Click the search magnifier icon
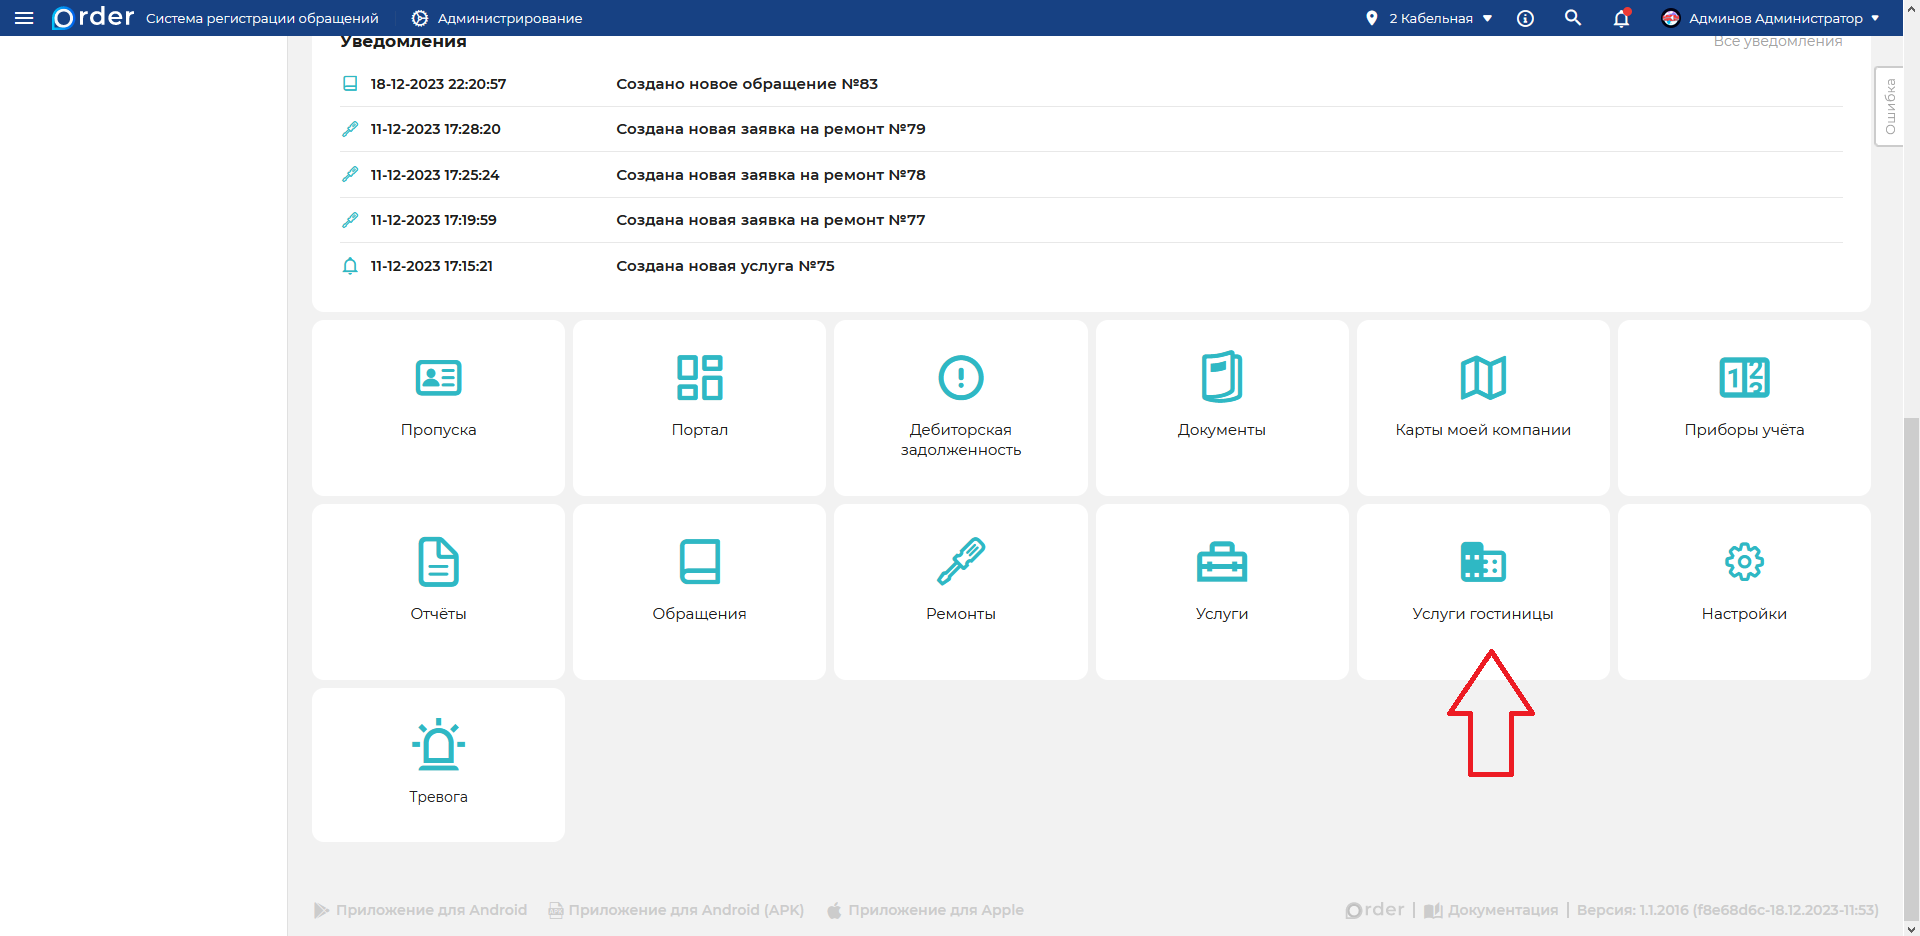This screenshot has height=936, width=1920. point(1573,18)
